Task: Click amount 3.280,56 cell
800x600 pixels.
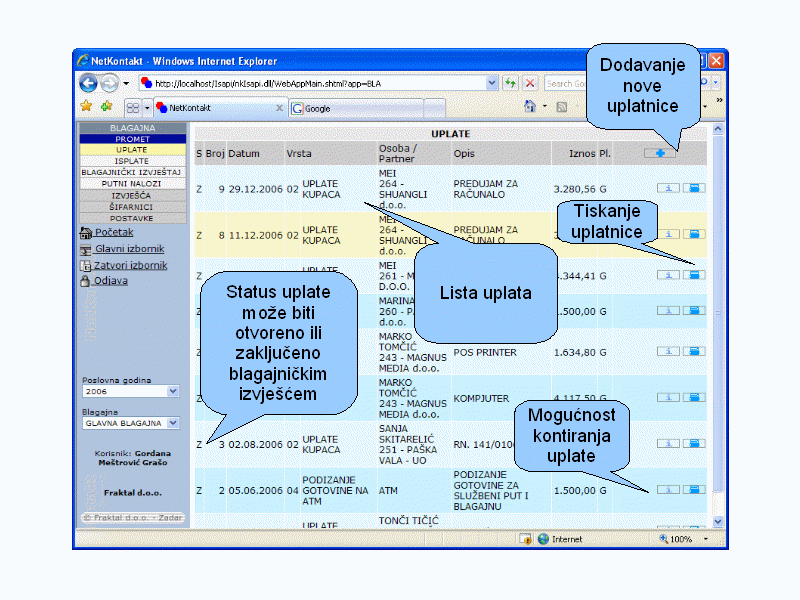Action: point(574,189)
